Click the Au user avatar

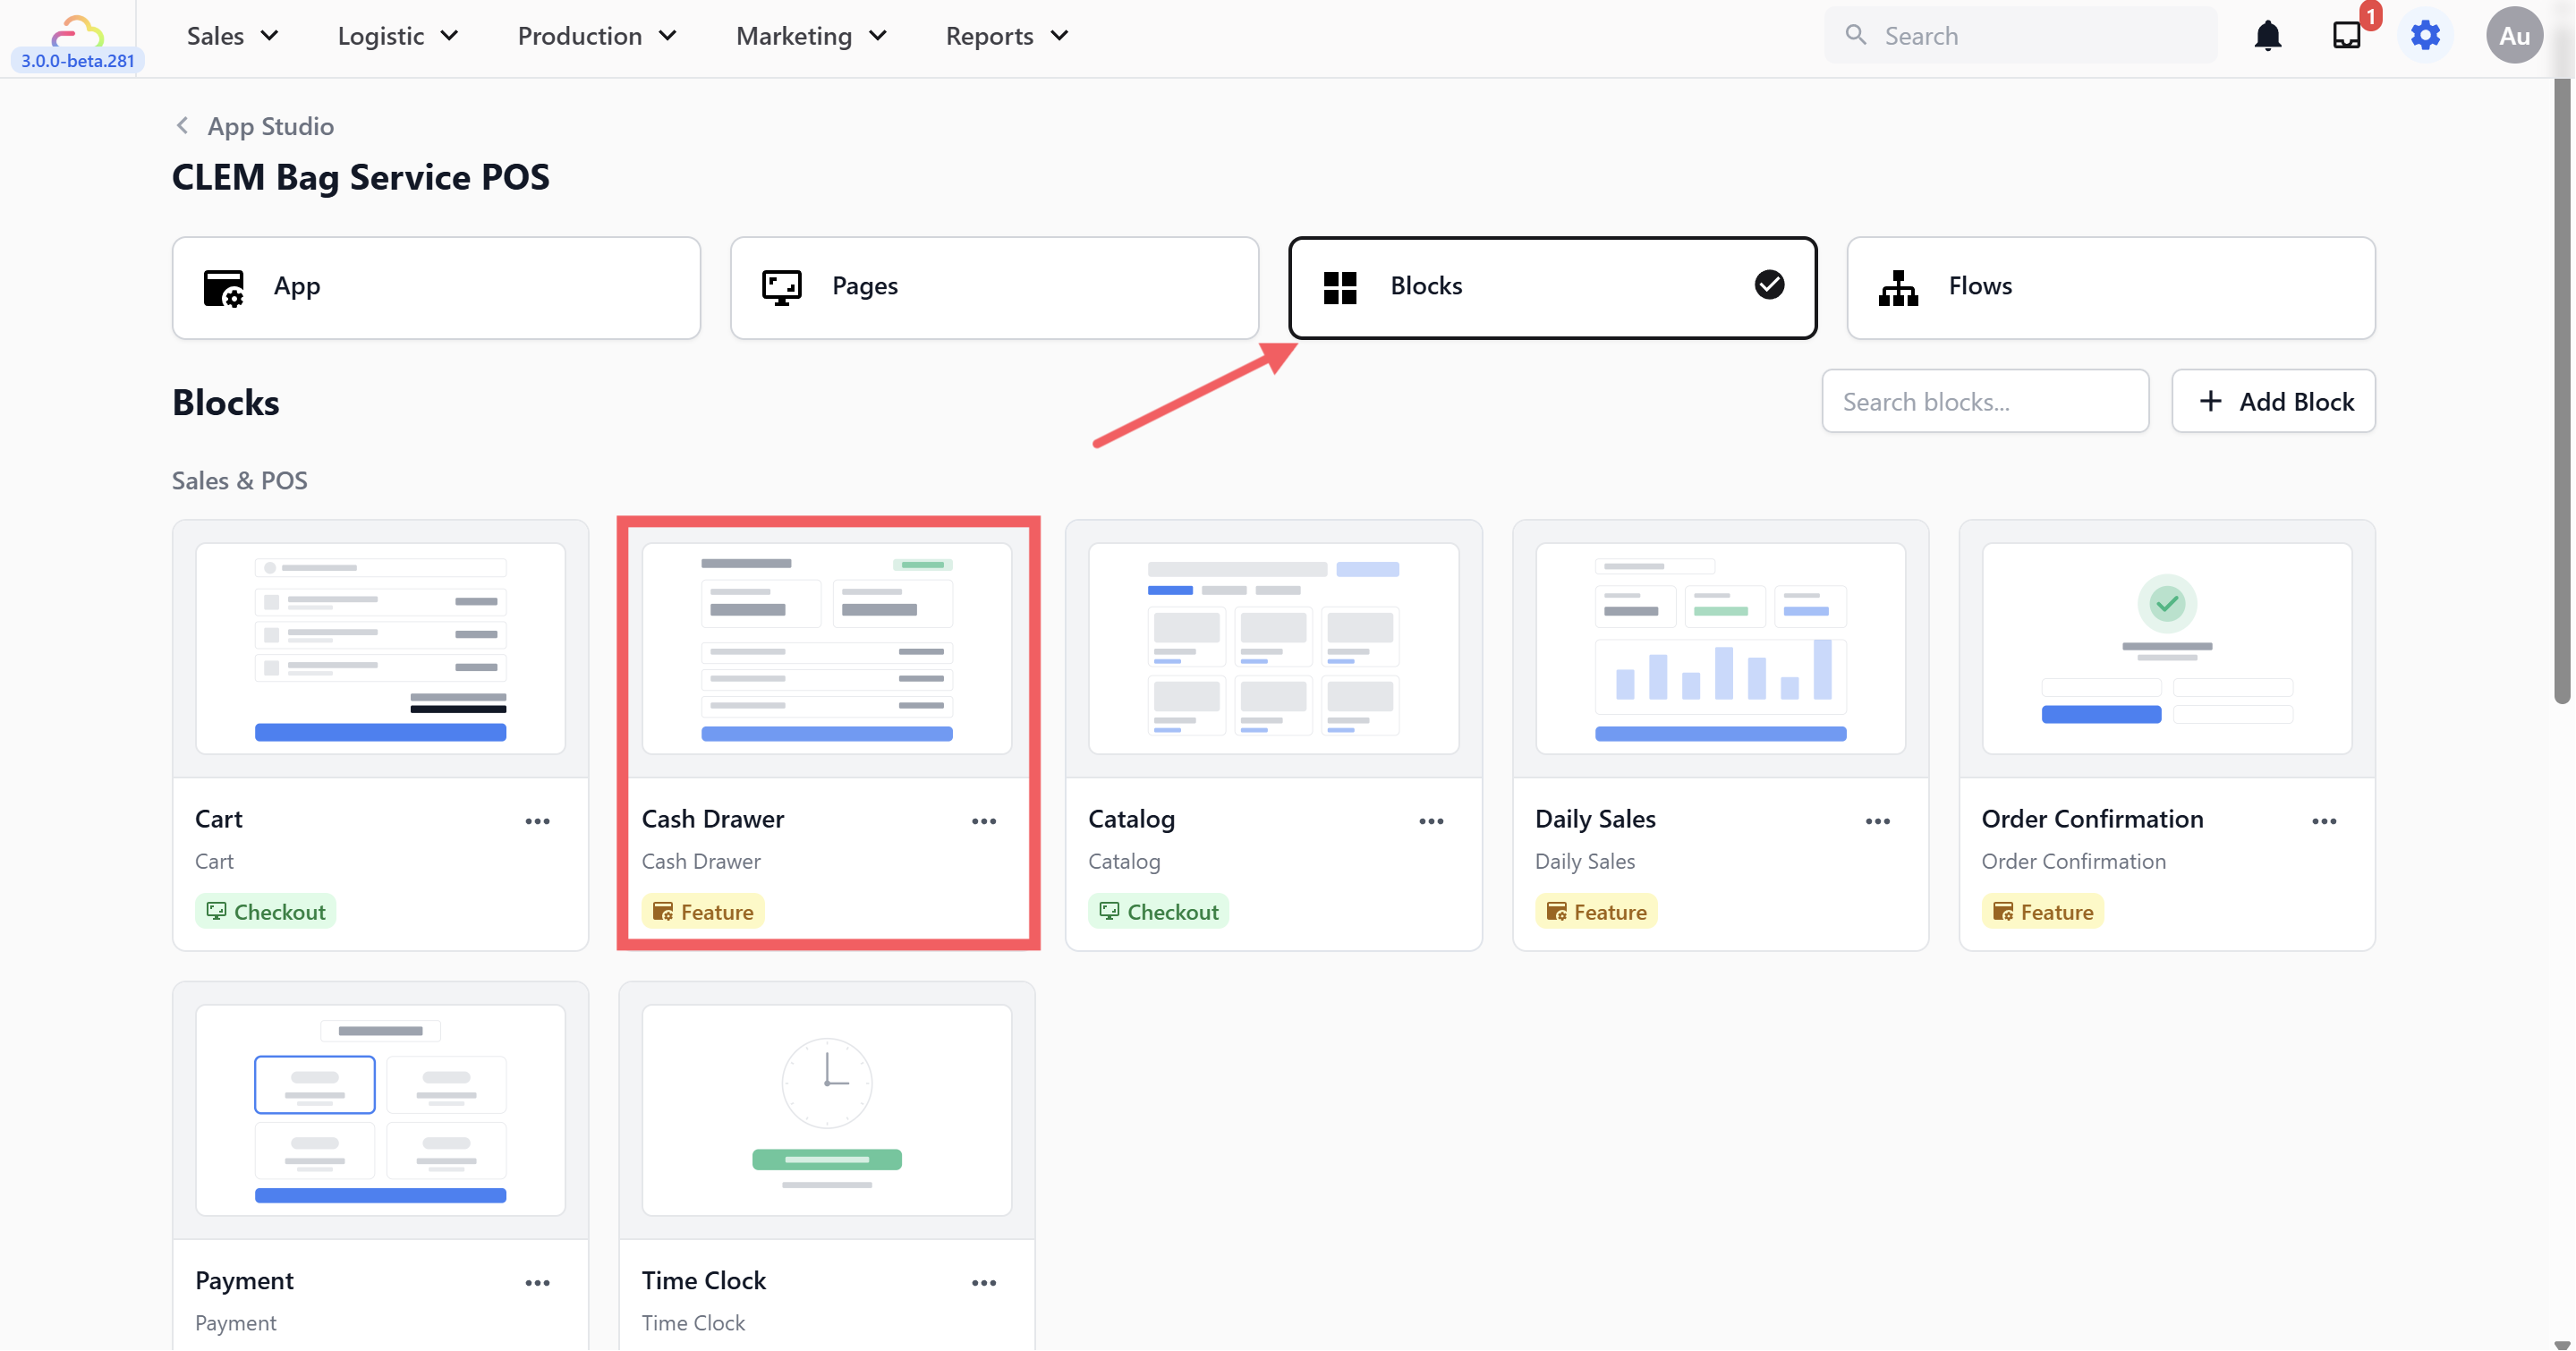coord(2513,36)
